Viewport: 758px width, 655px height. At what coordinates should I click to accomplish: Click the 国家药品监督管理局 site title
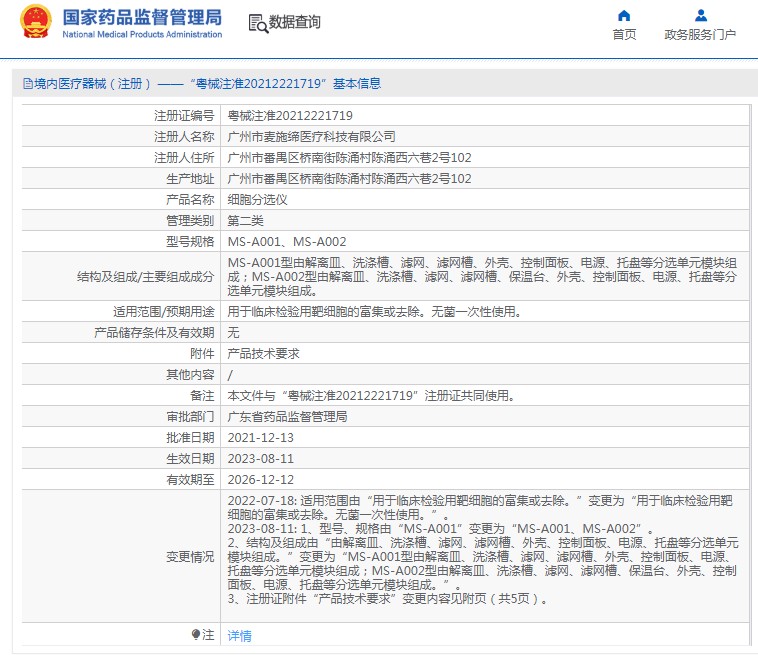point(142,17)
